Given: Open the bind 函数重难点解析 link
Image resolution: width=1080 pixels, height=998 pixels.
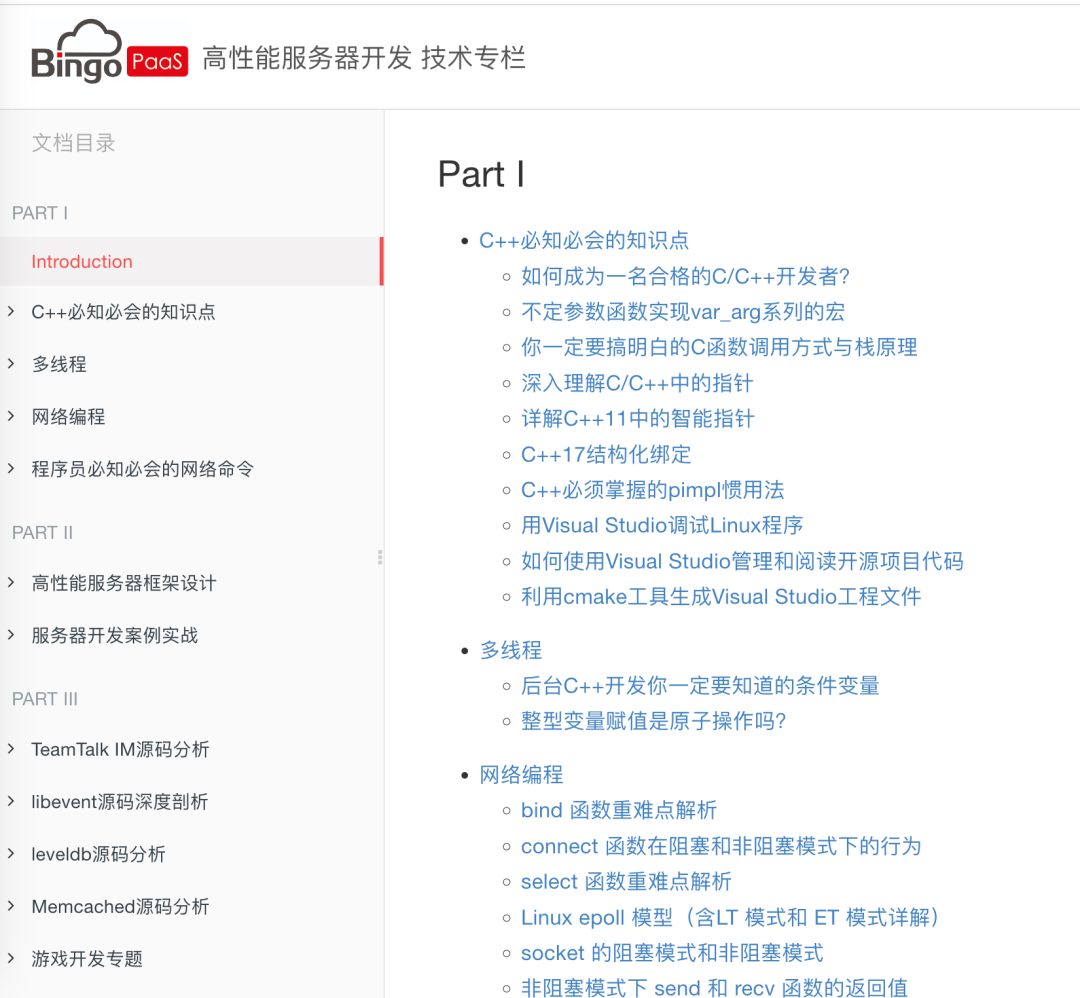Looking at the screenshot, I should (x=618, y=810).
